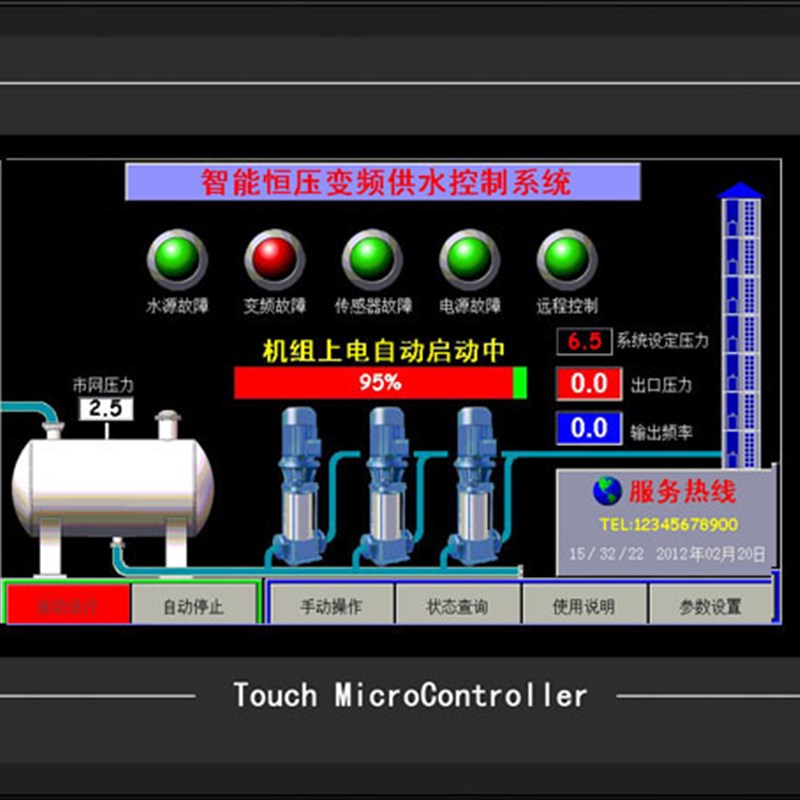Image resolution: width=800 pixels, height=800 pixels.
Task: Click the TEL:12345678900 phone number
Action: pos(669,524)
